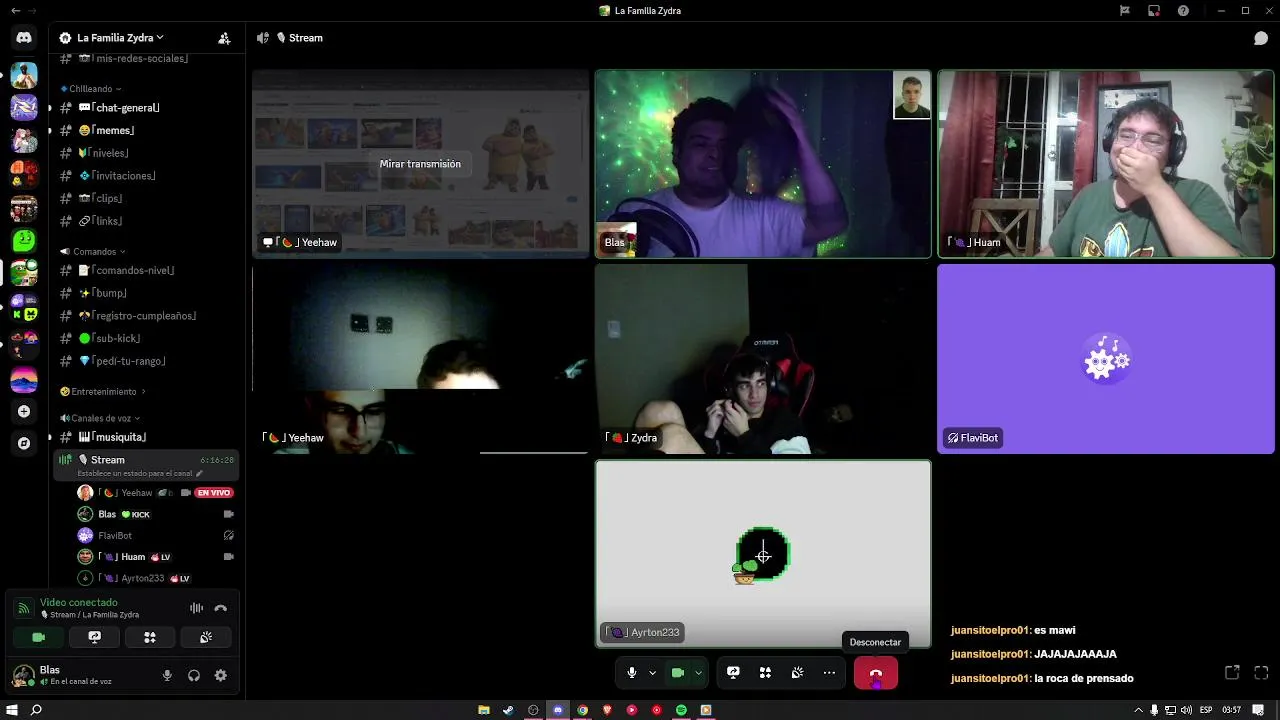Image resolution: width=1280 pixels, height=720 pixels.
Task: Open more options ellipsis in call bar
Action: 829,673
